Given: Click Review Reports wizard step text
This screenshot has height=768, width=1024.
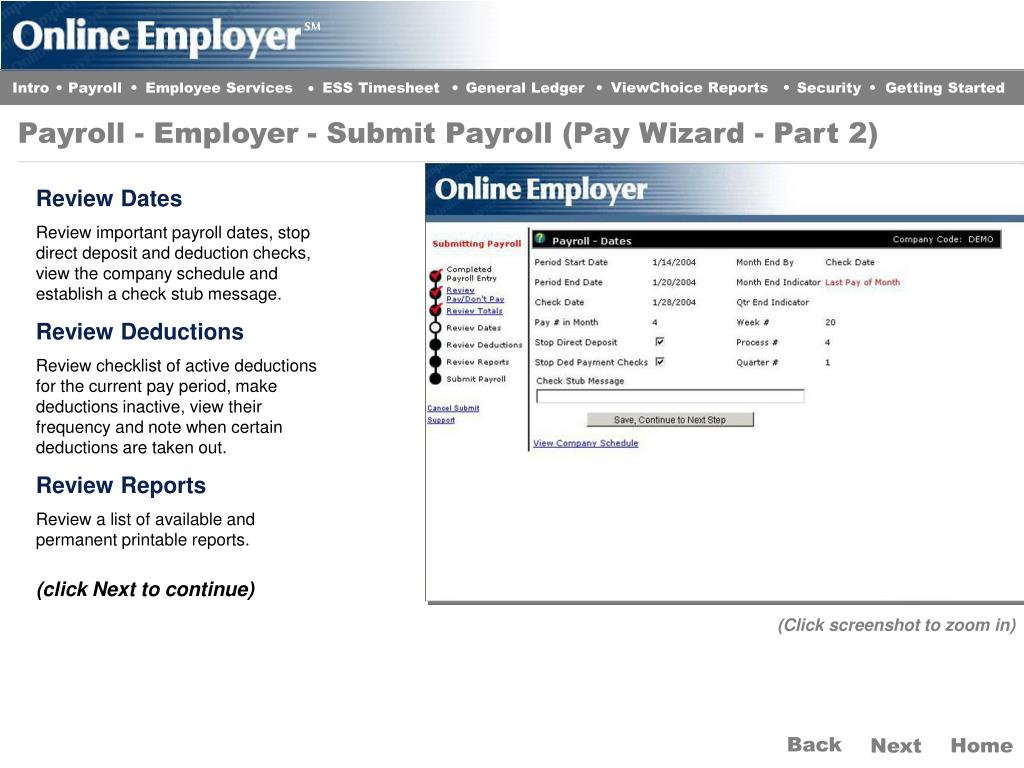Looking at the screenshot, I should pos(477,362).
